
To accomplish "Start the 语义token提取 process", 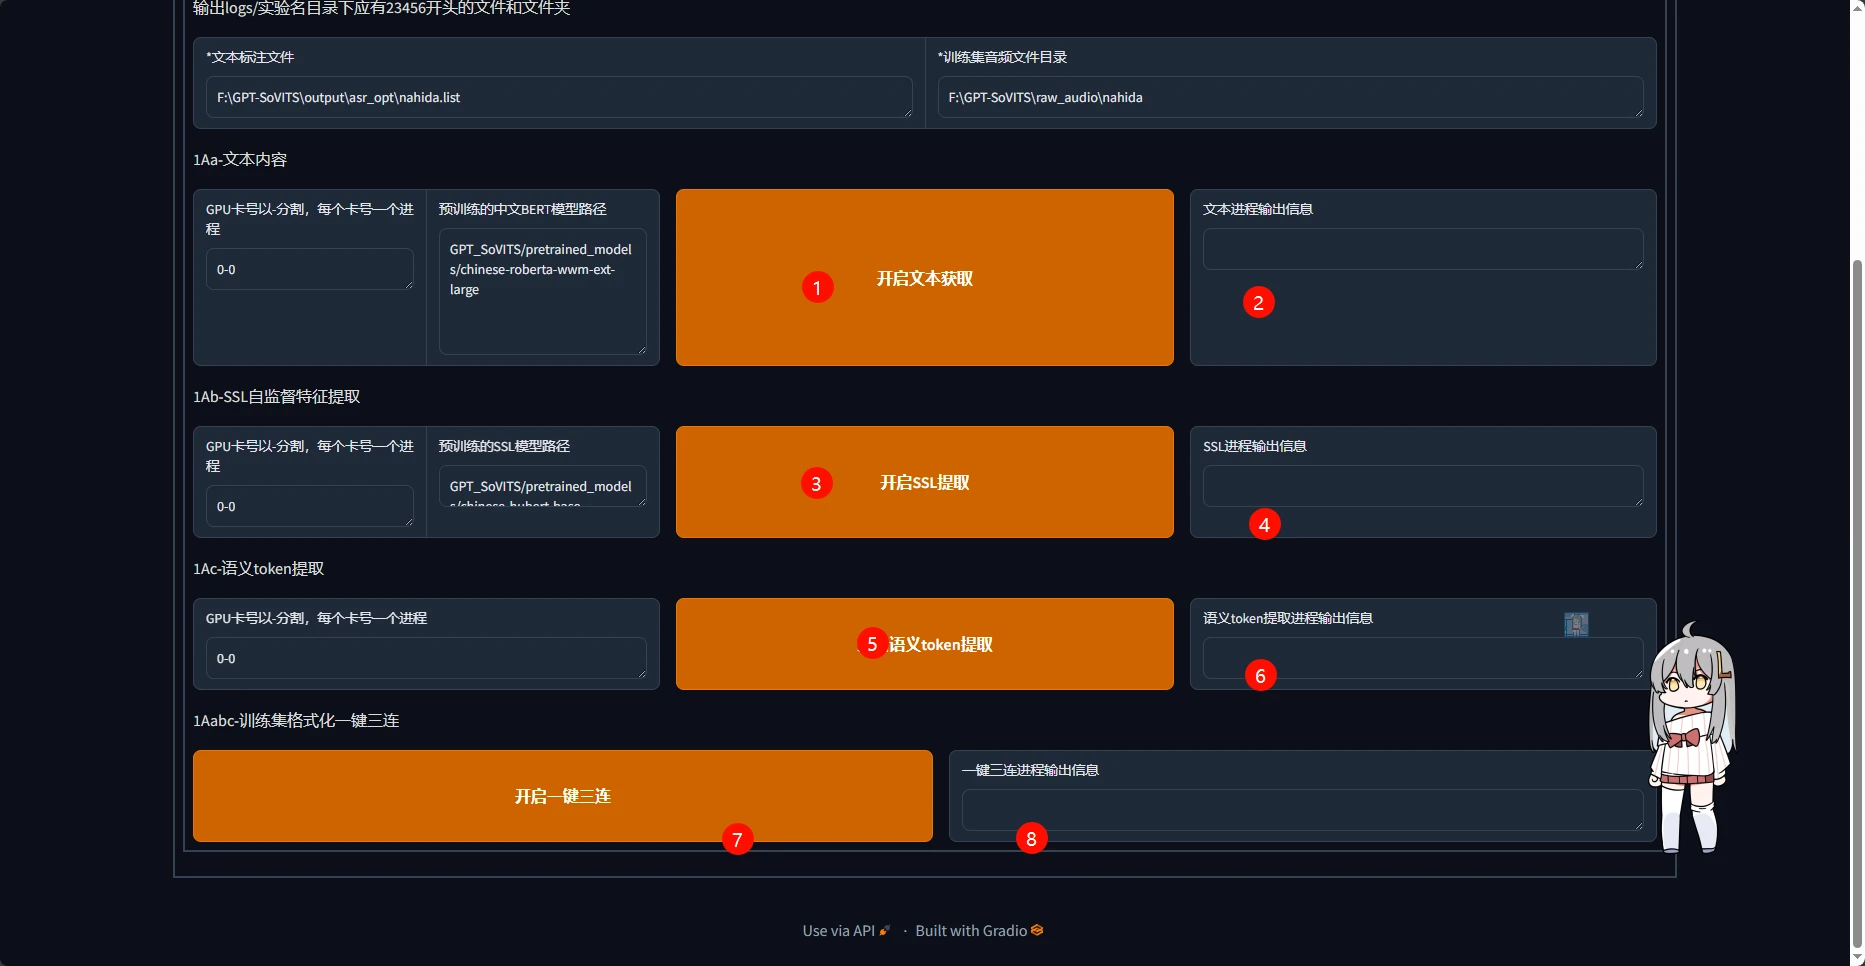I will (924, 644).
